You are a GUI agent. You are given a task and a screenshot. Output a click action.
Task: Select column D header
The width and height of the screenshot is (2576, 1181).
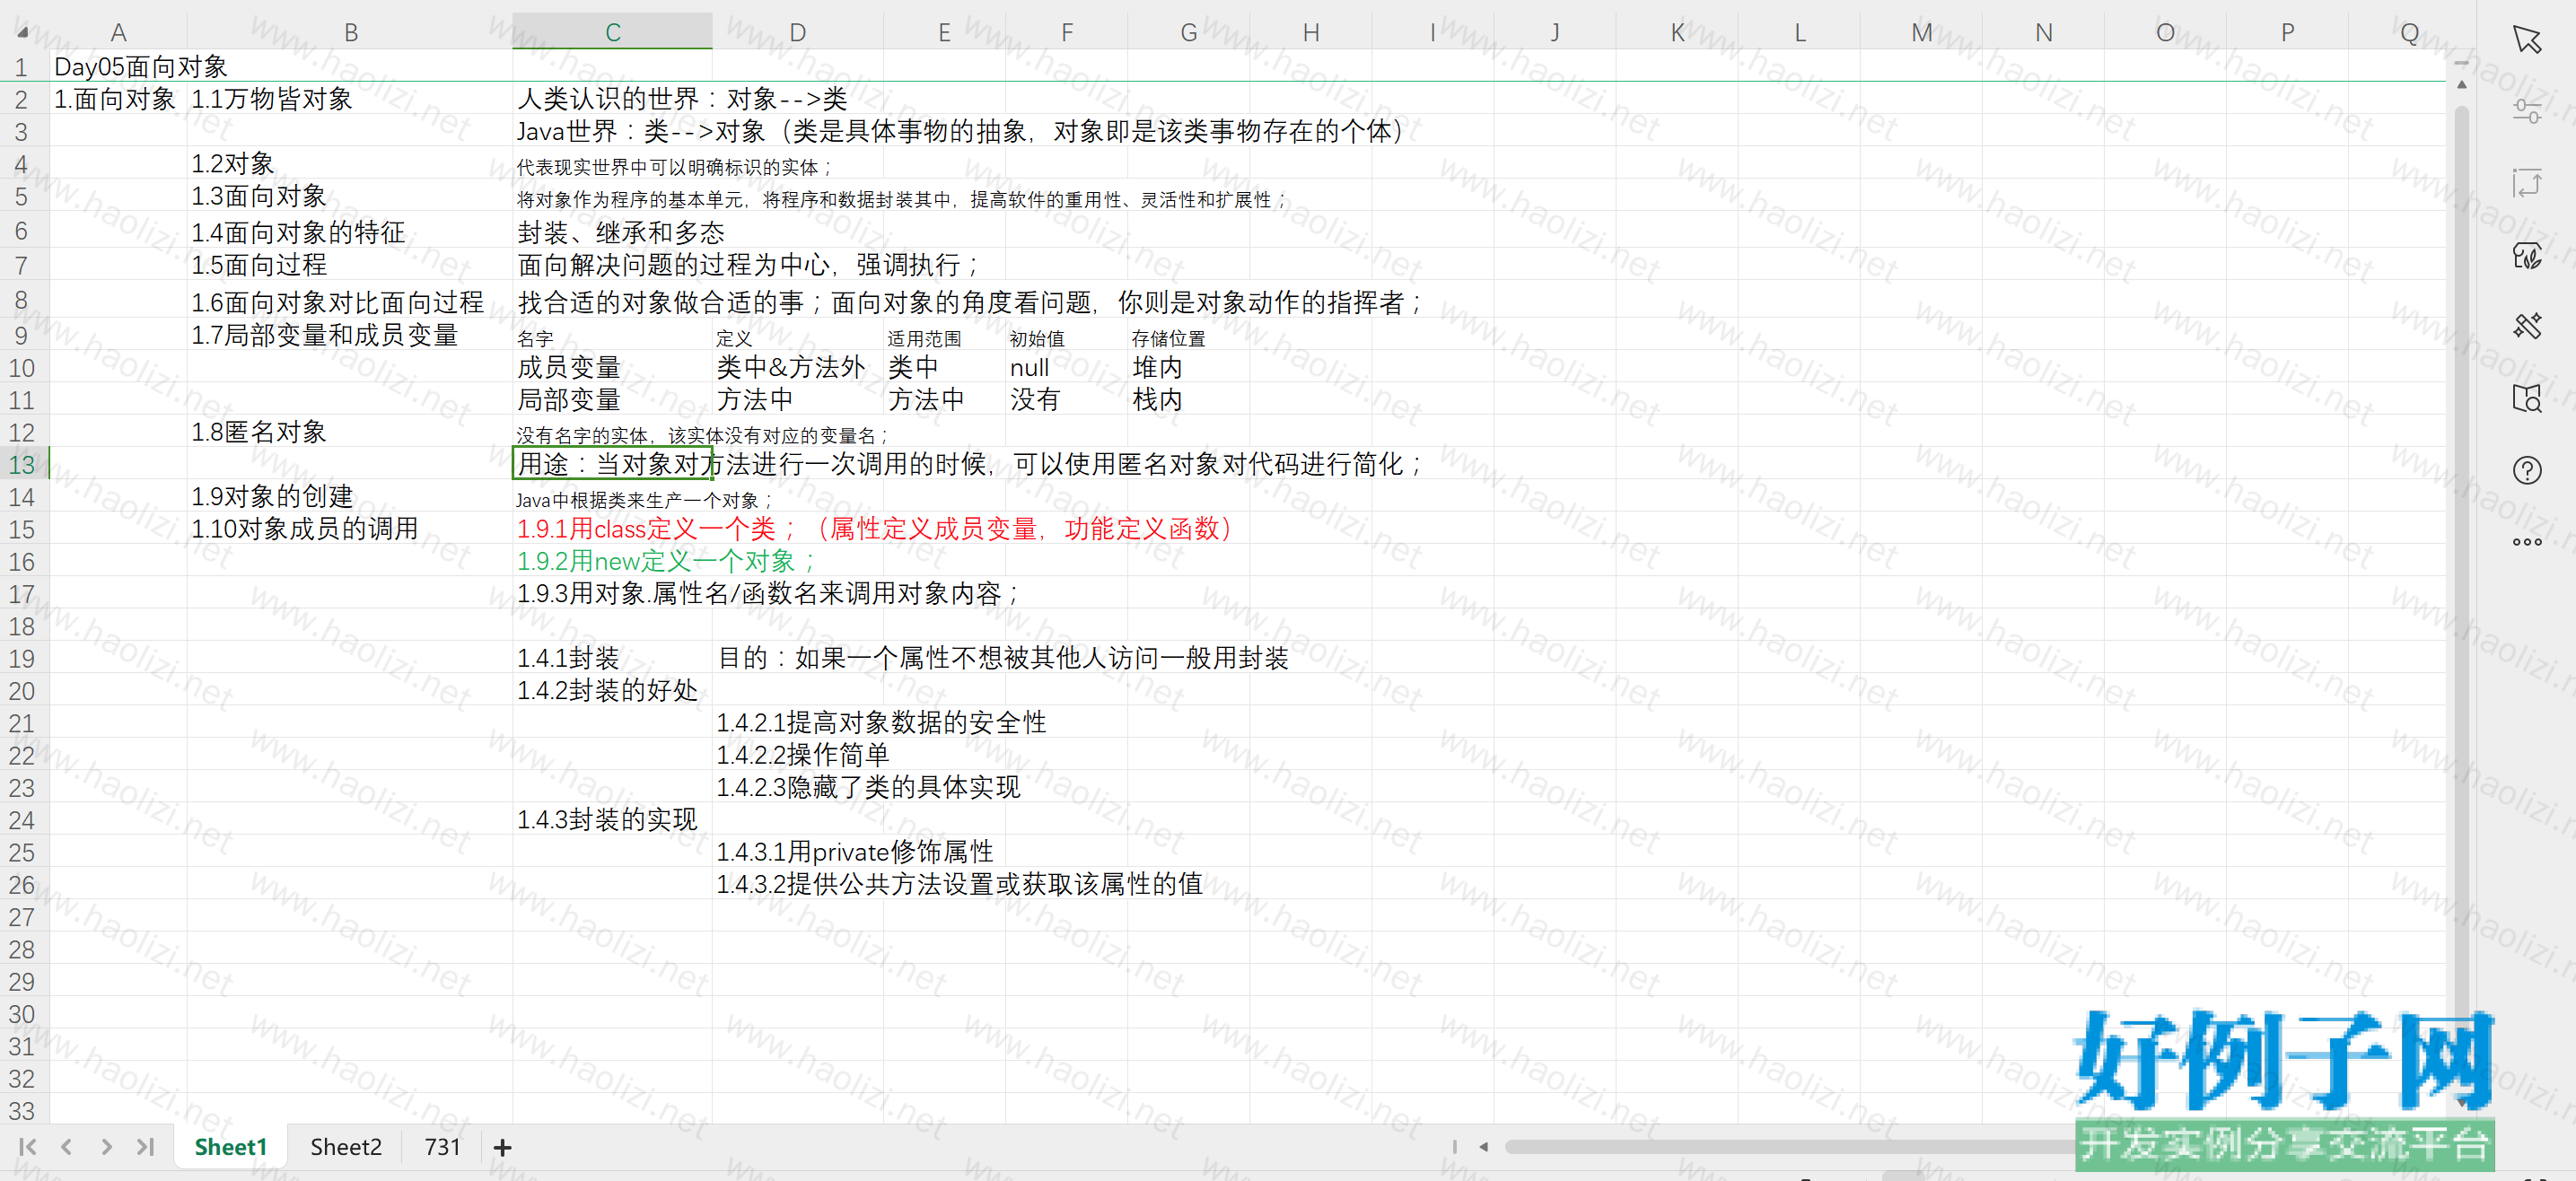point(797,33)
